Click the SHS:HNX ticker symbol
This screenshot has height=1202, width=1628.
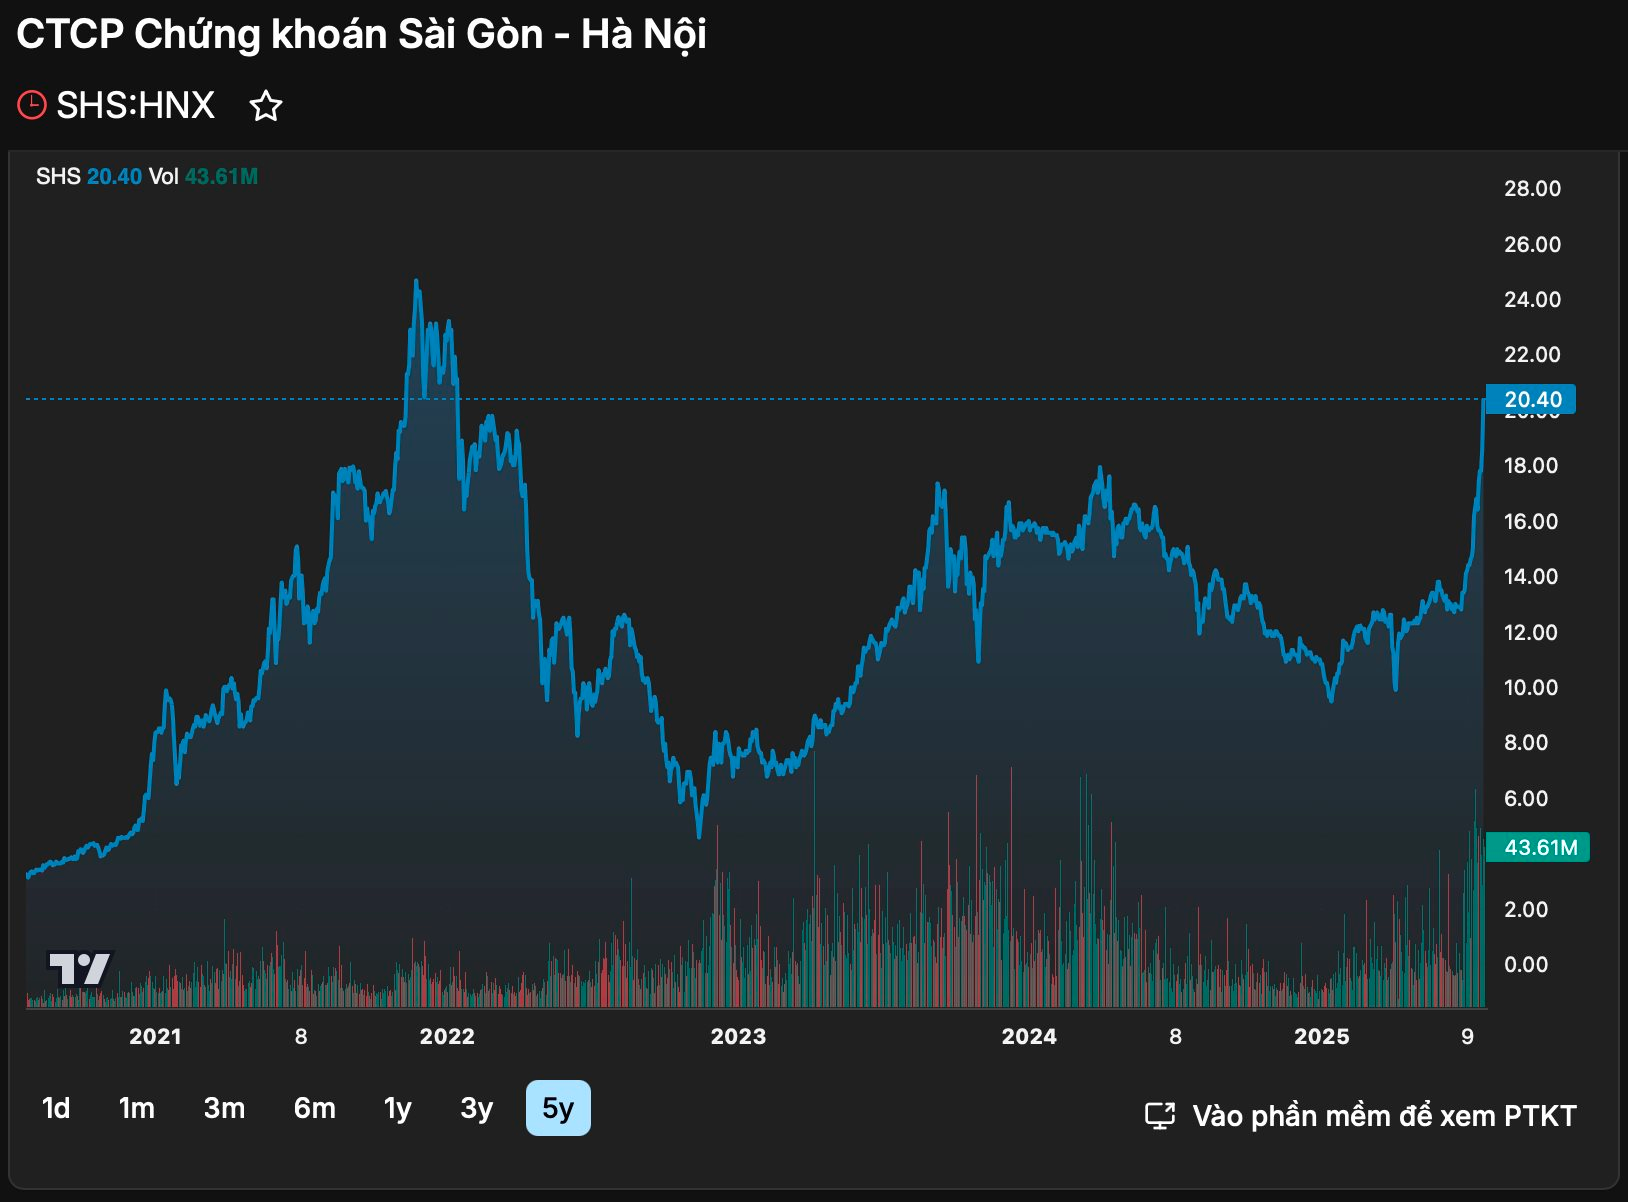[x=135, y=105]
